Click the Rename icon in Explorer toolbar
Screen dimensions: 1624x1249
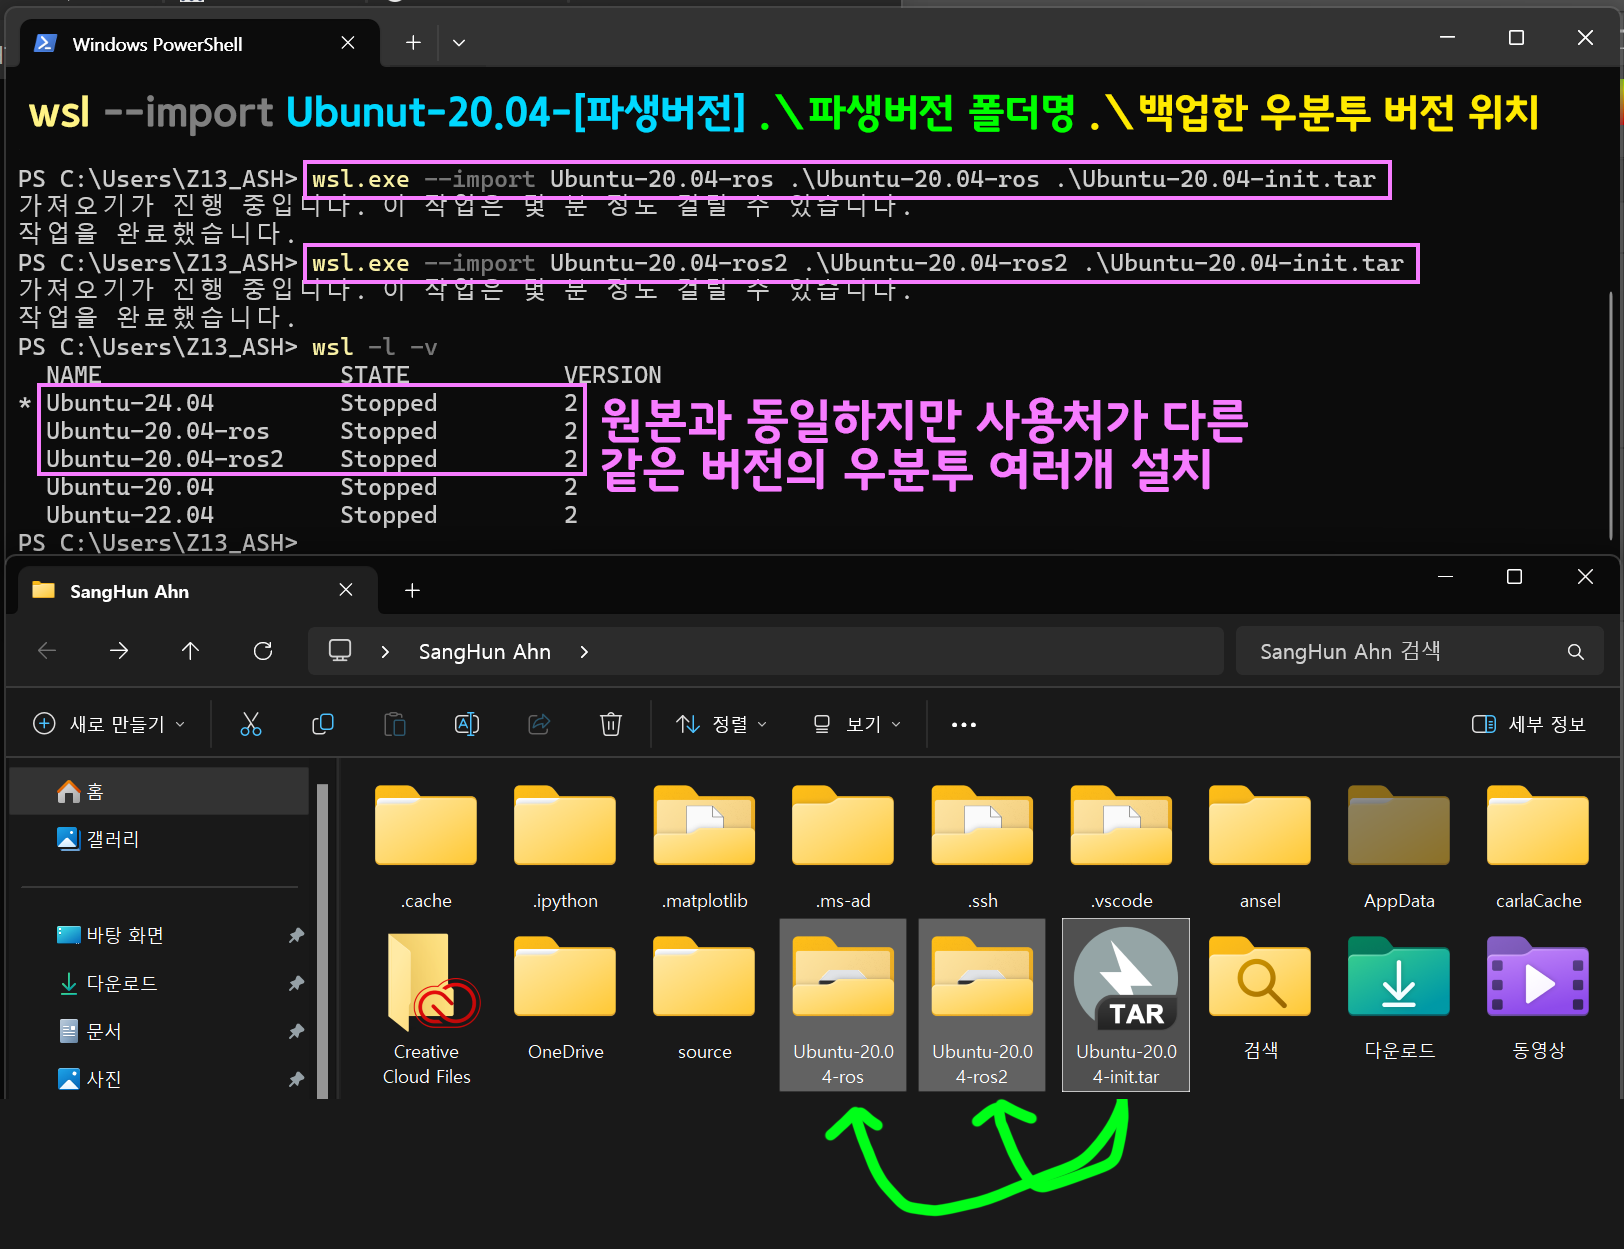467,724
